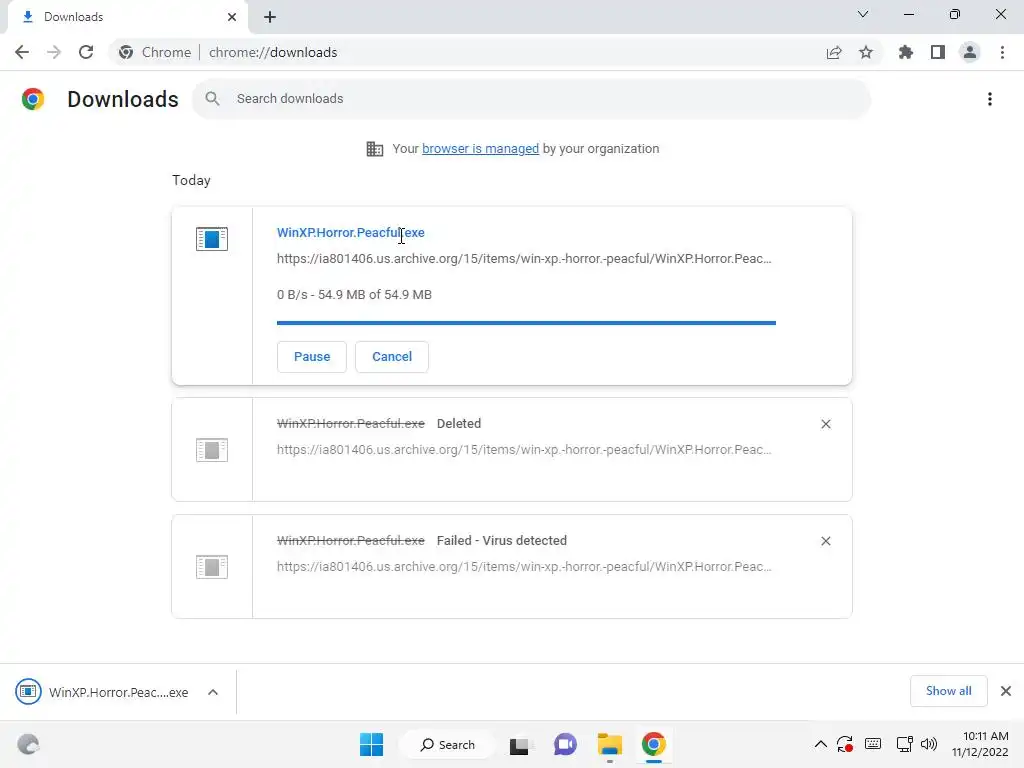Open the Chrome three-dot menu

pyautogui.click(x=1002, y=52)
